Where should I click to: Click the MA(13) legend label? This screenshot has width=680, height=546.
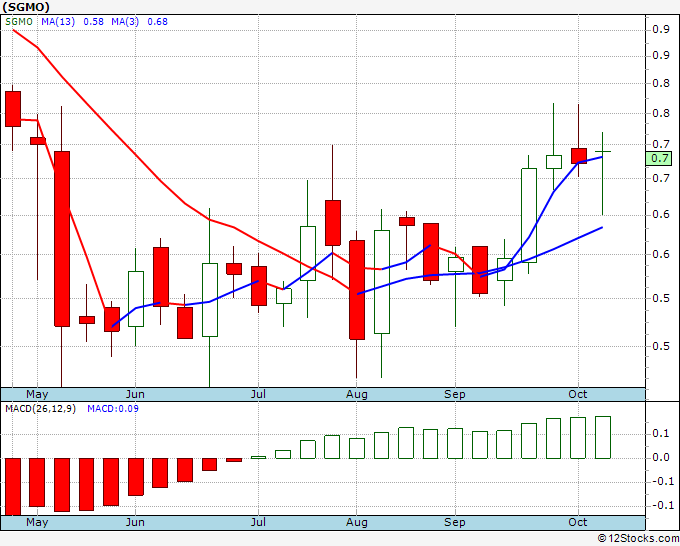point(58,22)
